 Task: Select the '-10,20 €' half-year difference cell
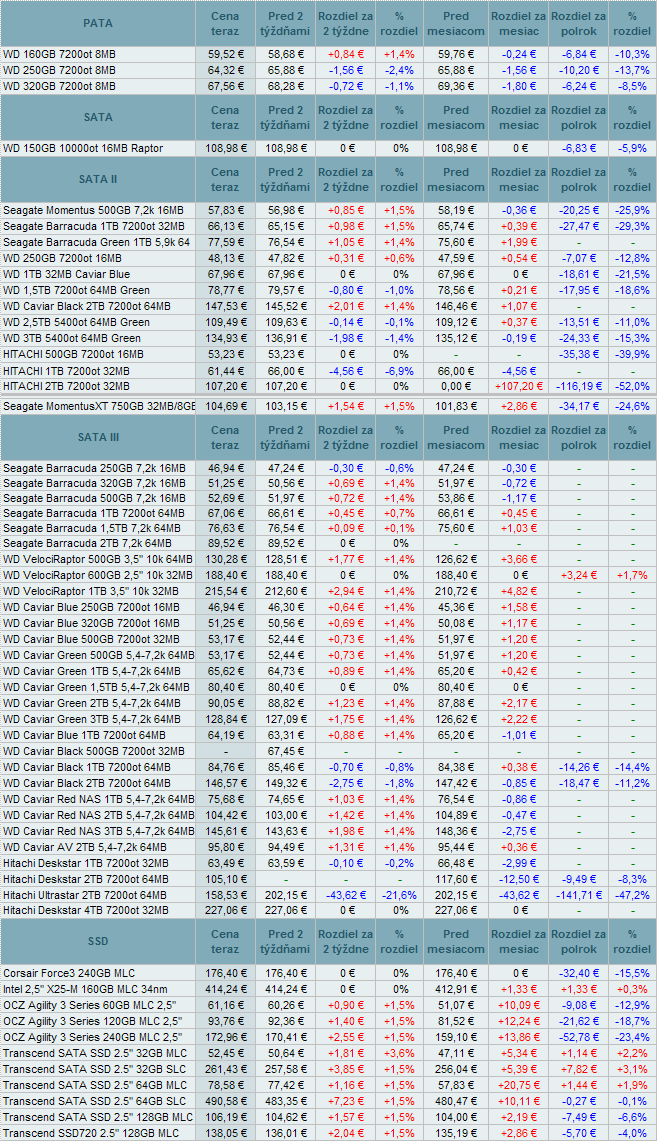tap(578, 70)
